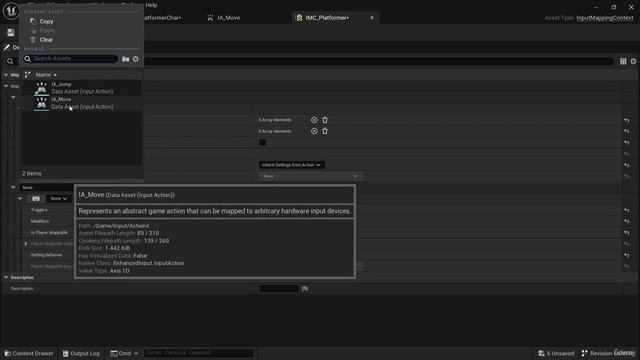This screenshot has height=360, width=640.
Task: Select IA_Move input action asset
Action: point(82,103)
